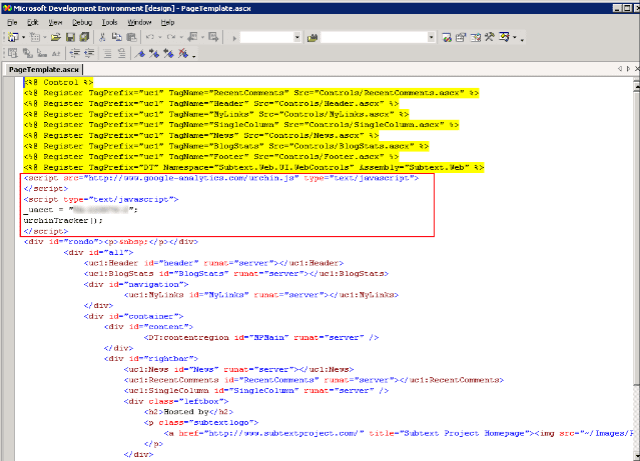
Task: Open the Edit menu
Action: coord(33,22)
